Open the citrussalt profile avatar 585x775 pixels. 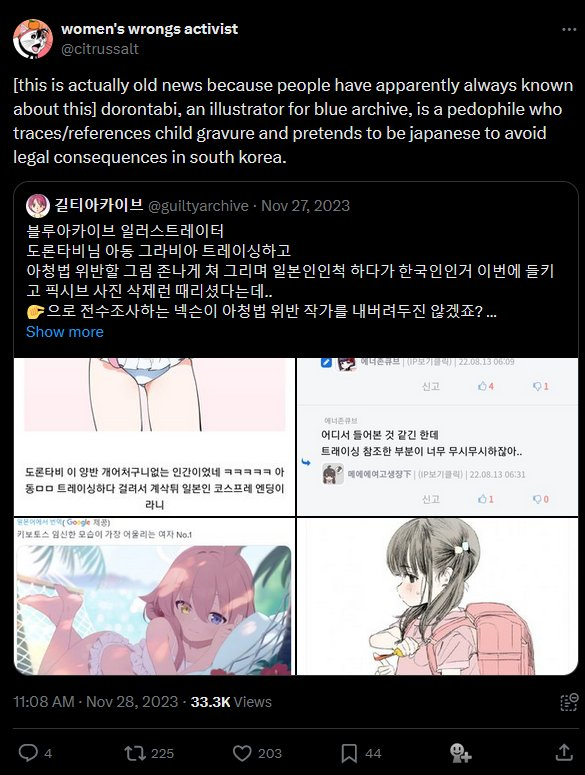[33, 39]
